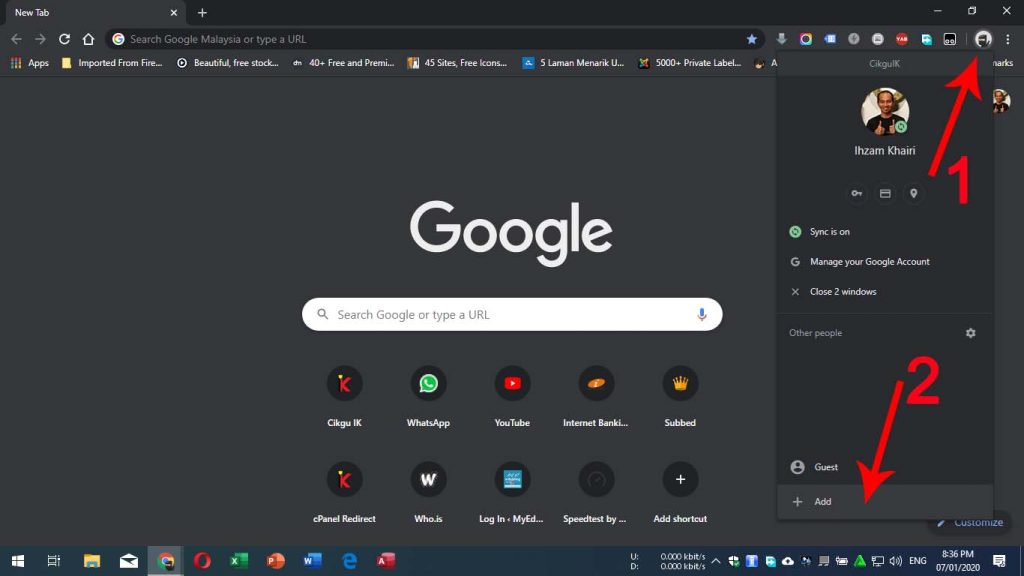The width and height of the screenshot is (1024, 576).
Task: Select Manage your Google Account
Action: 885,262
